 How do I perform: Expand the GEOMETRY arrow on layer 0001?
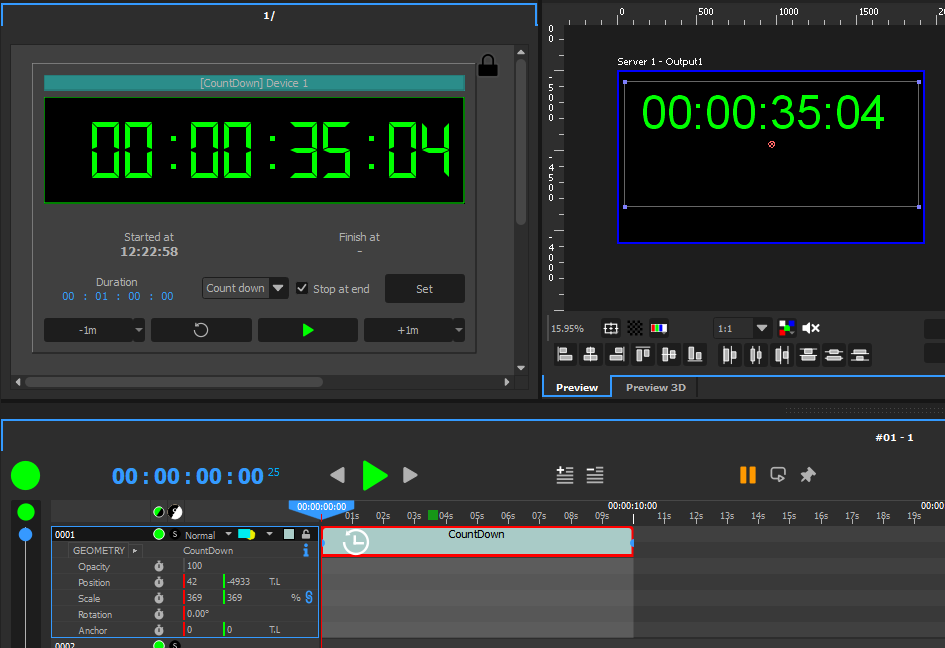pyautogui.click(x=135, y=550)
